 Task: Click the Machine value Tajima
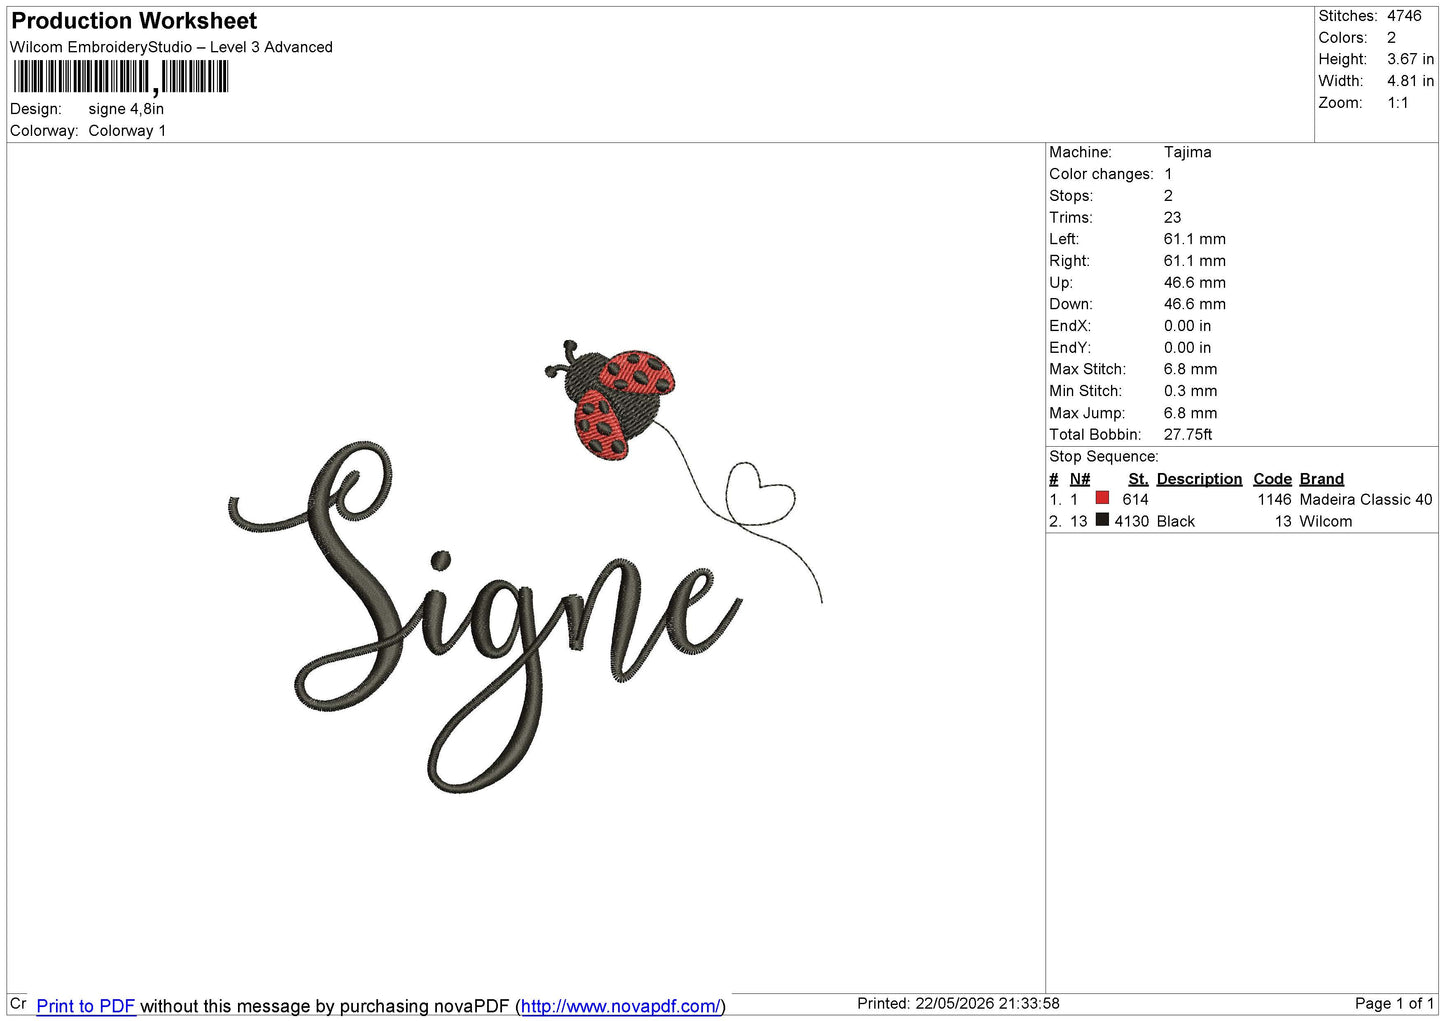[1187, 152]
